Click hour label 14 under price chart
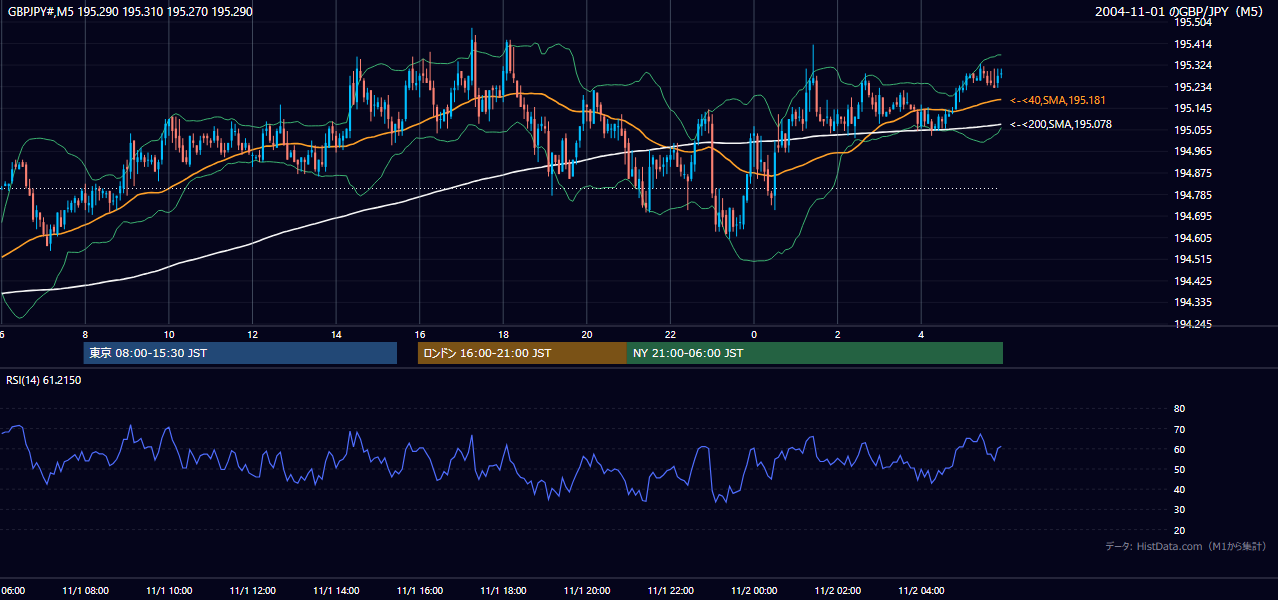1278x600 pixels. [x=337, y=335]
